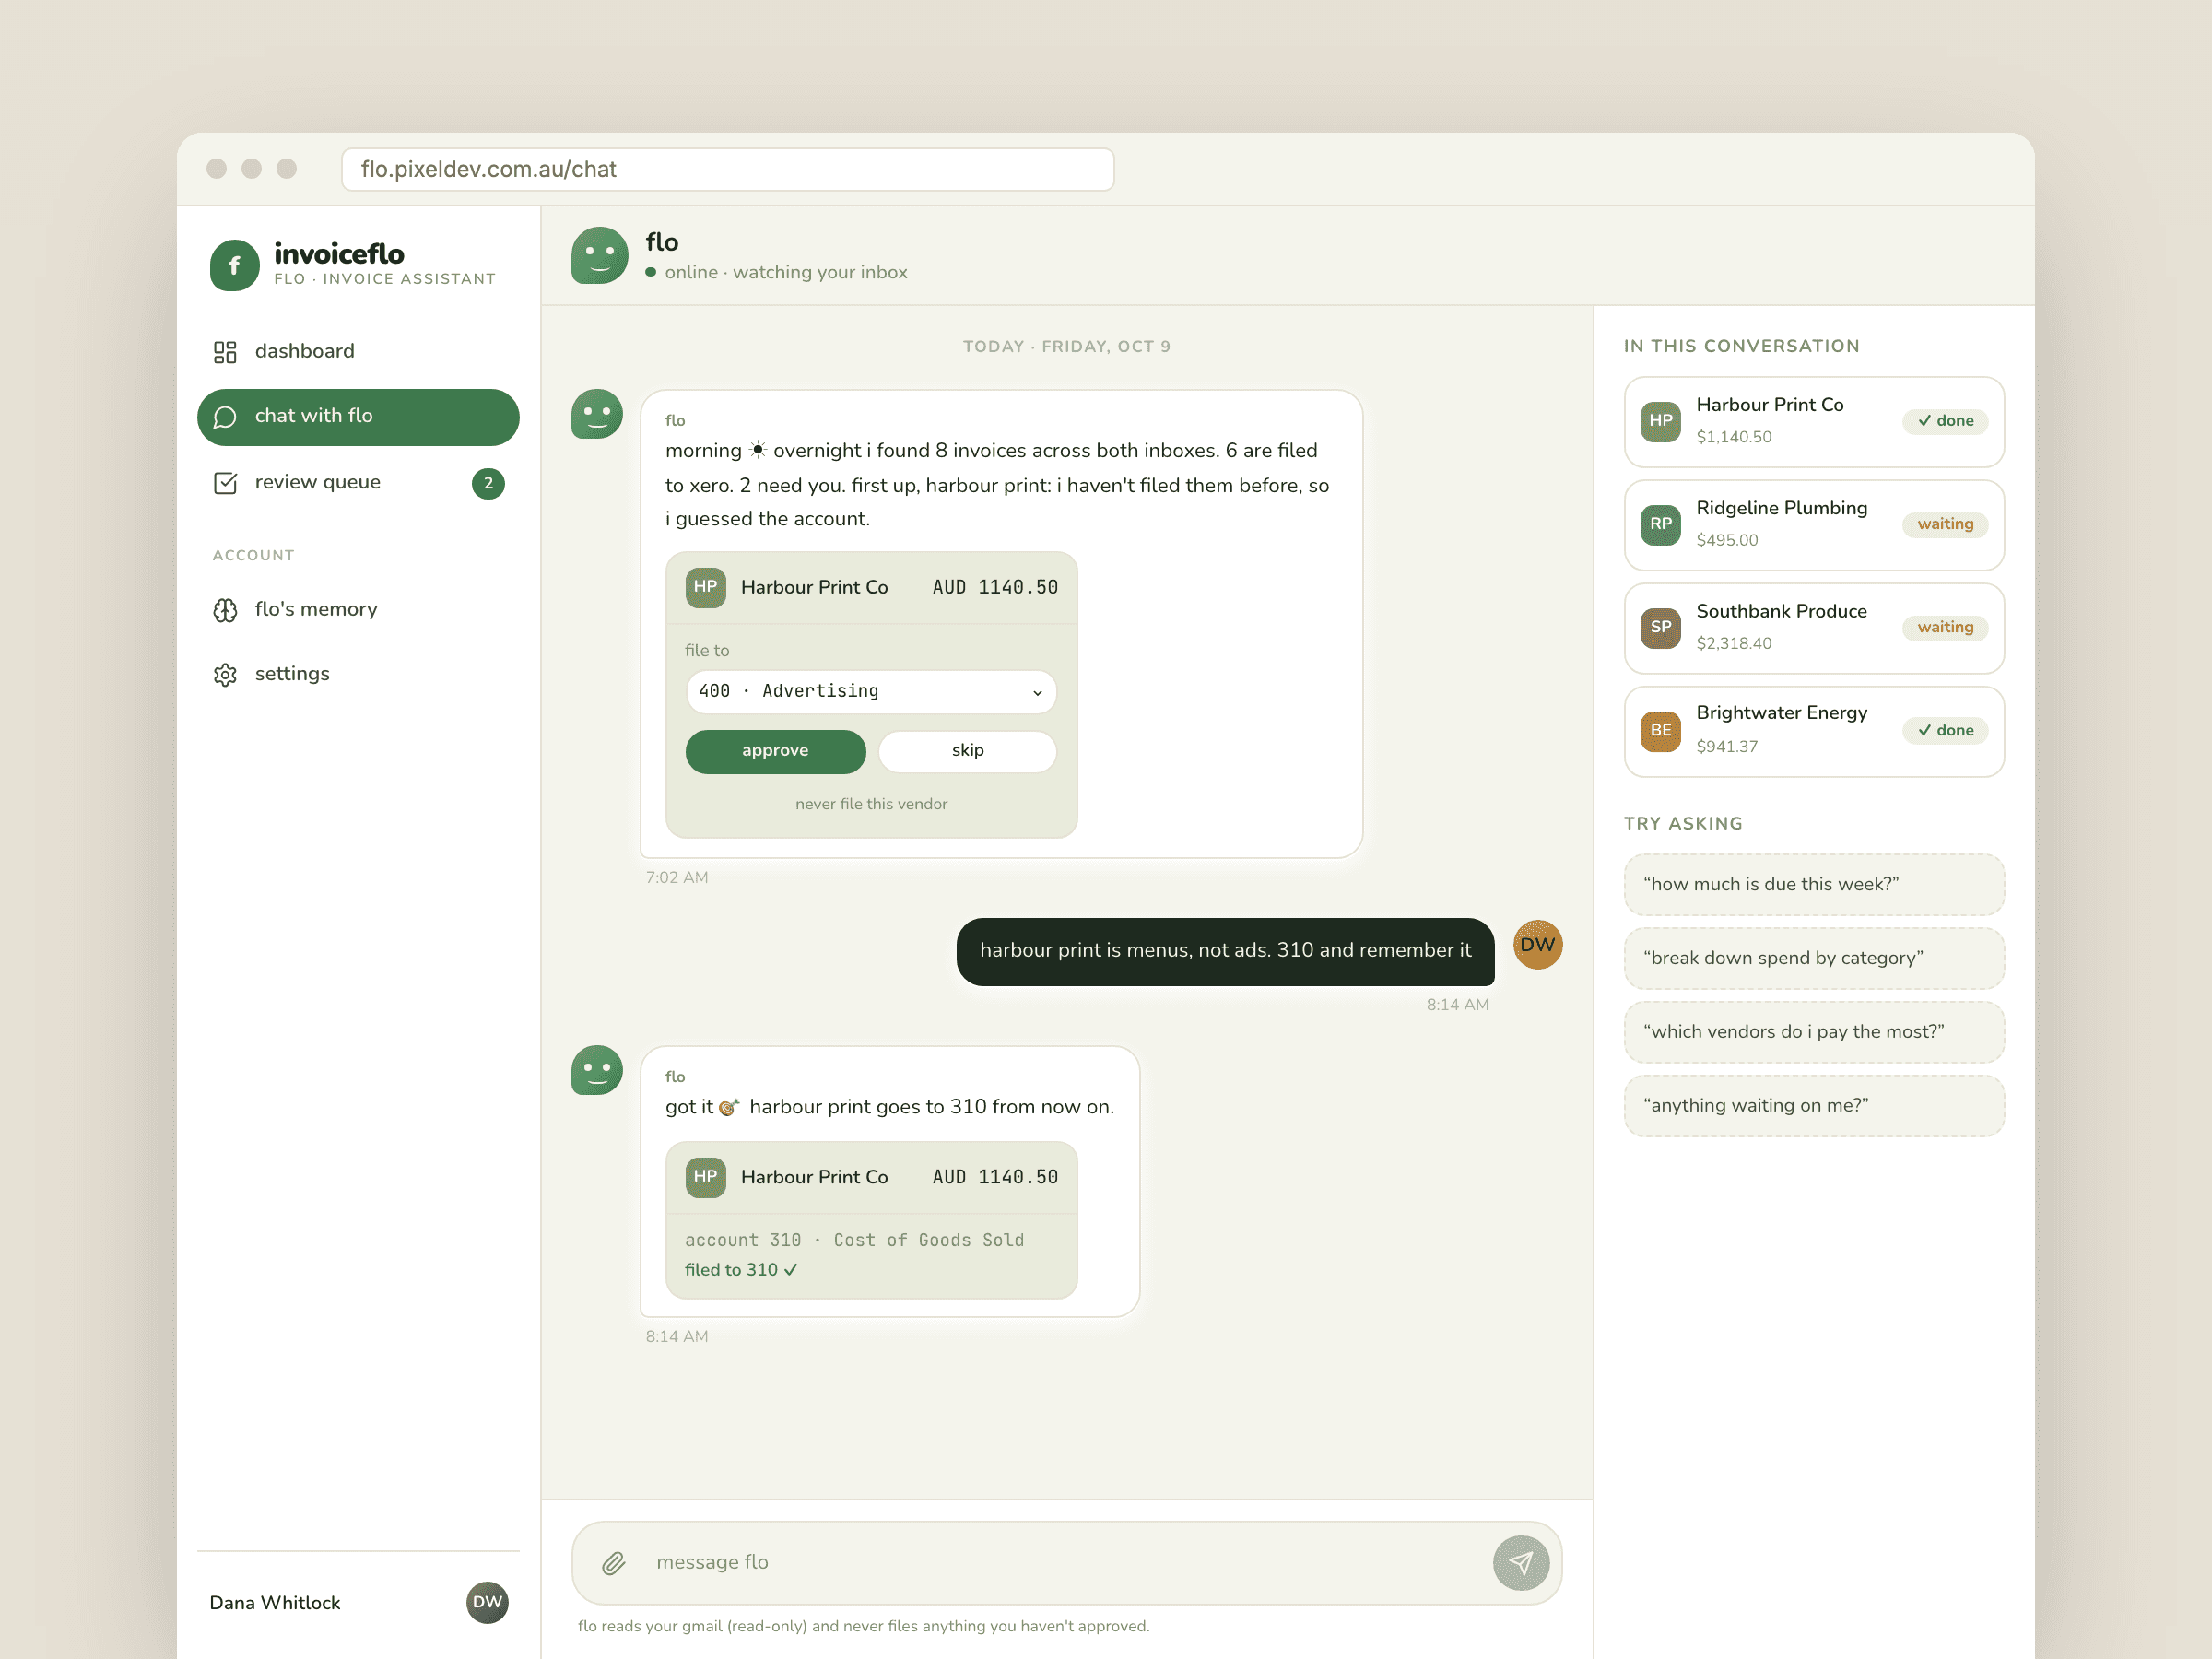Open the review queue page
The width and height of the screenshot is (2212, 1659).
point(358,483)
